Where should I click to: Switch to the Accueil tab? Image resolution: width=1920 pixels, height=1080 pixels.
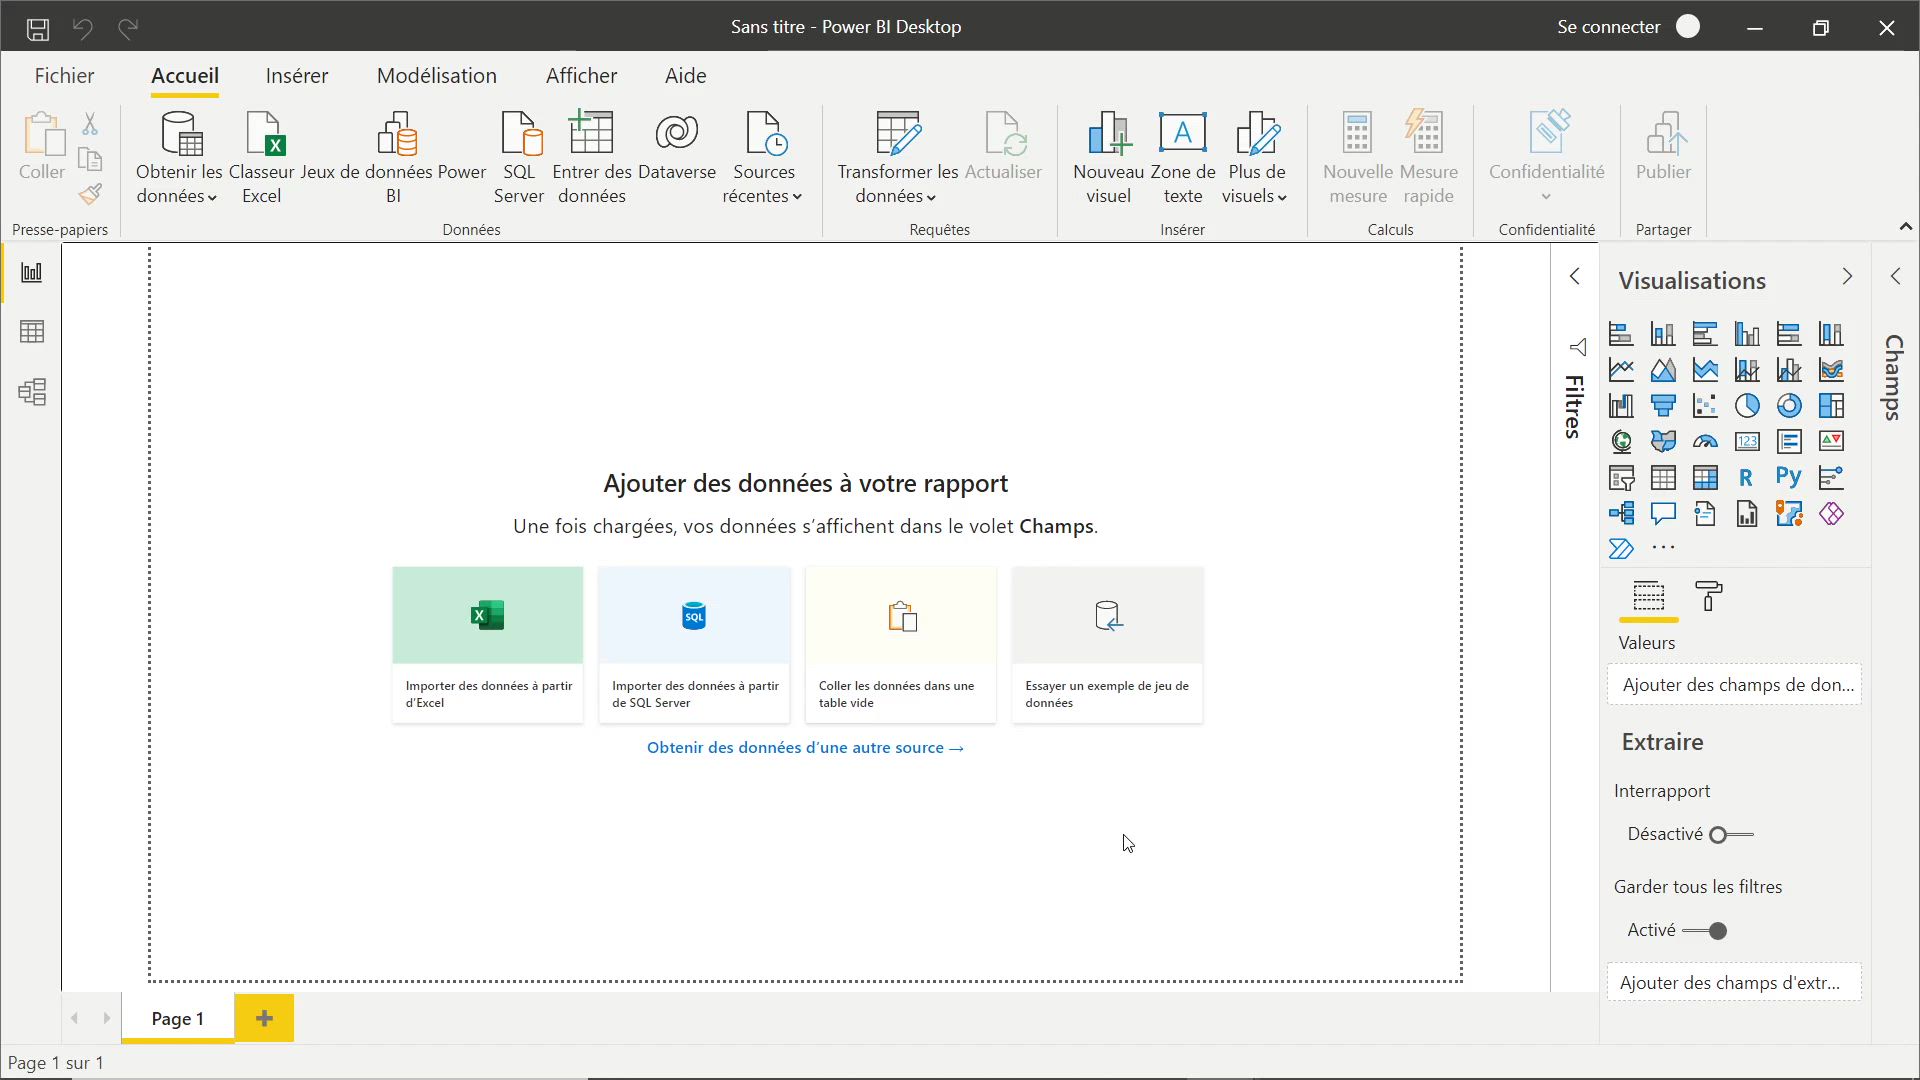point(185,76)
